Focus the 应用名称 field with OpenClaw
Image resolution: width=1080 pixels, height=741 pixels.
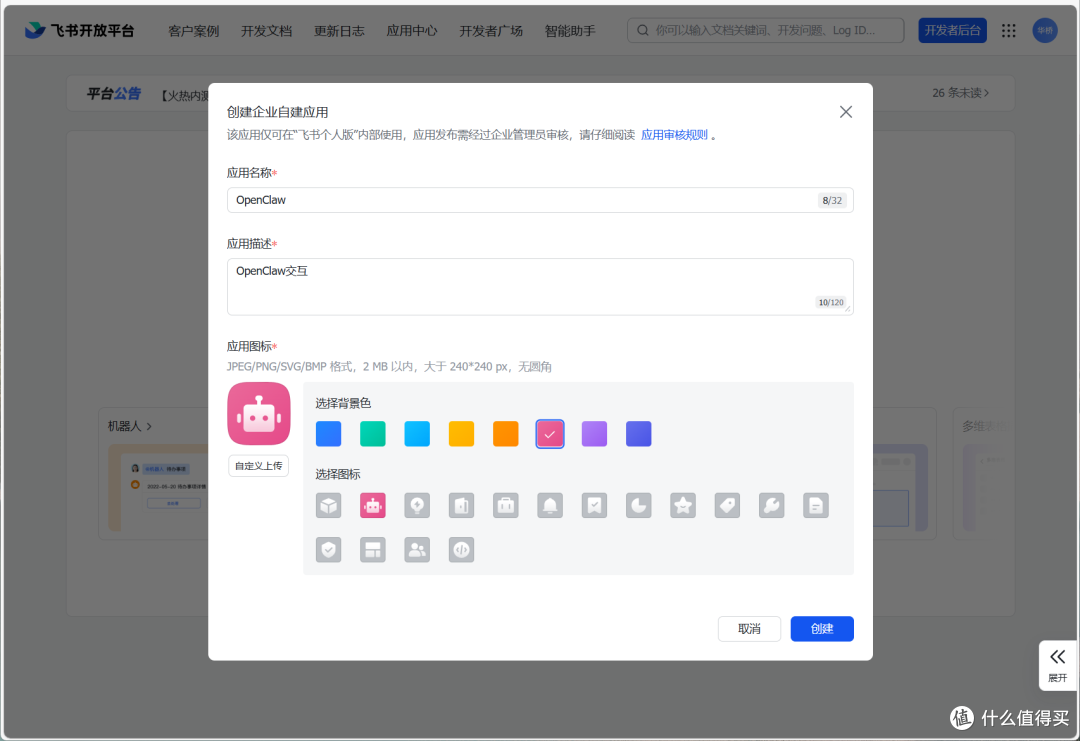coord(540,200)
